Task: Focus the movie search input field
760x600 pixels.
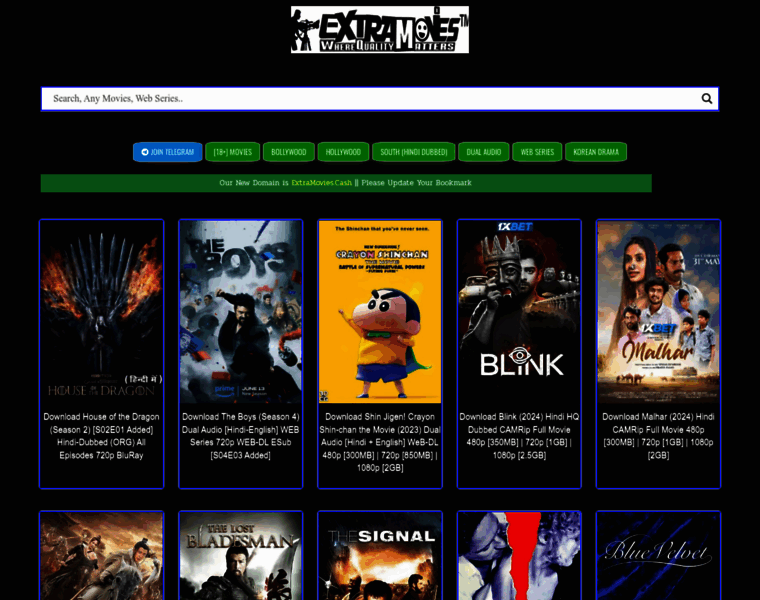Action: (x=380, y=99)
